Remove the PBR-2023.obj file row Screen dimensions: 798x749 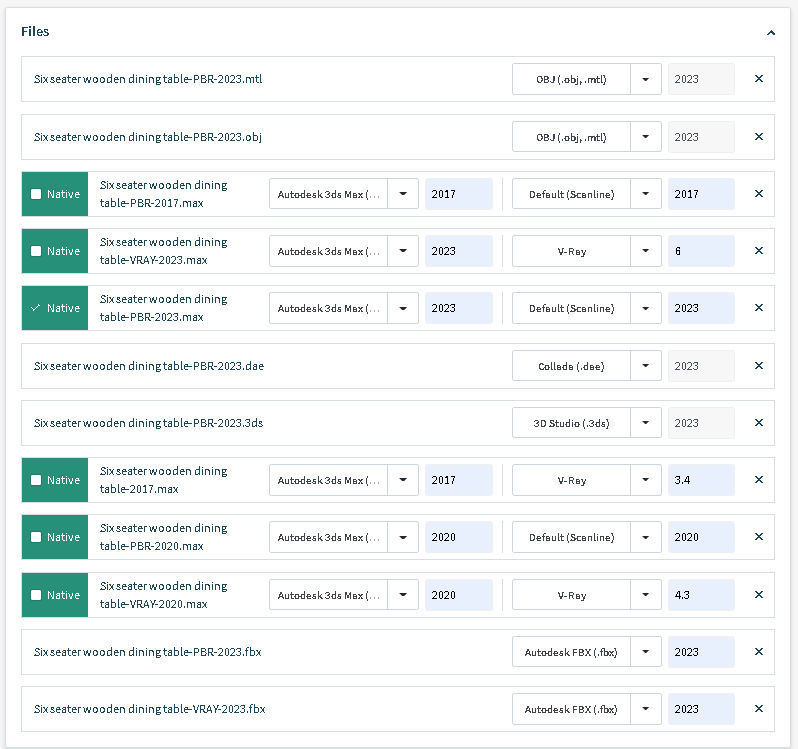pos(758,137)
